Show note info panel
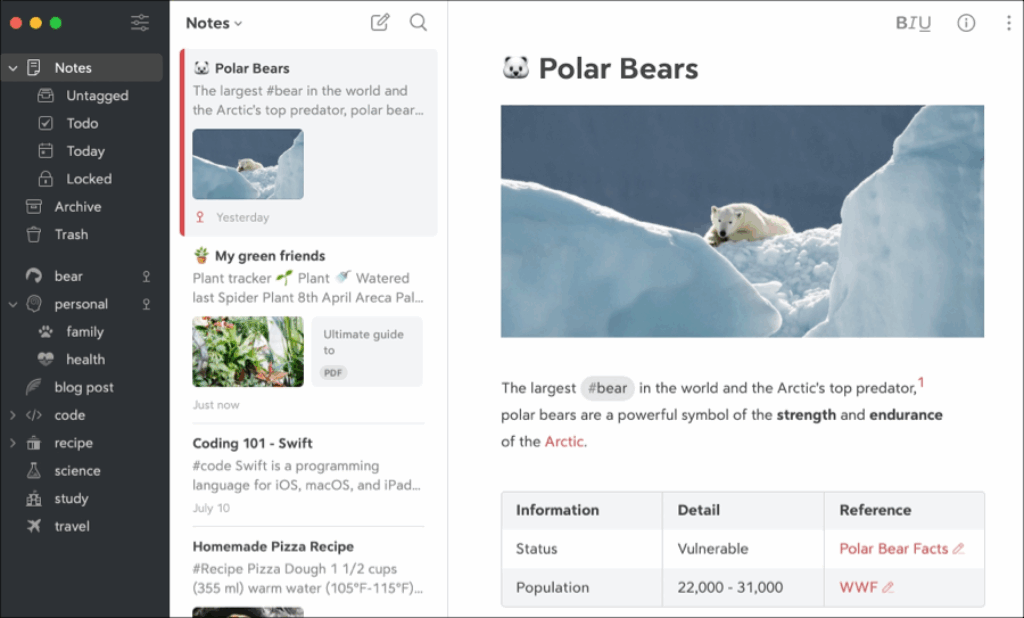Screen dimensions: 1024x618 (x=966, y=23)
